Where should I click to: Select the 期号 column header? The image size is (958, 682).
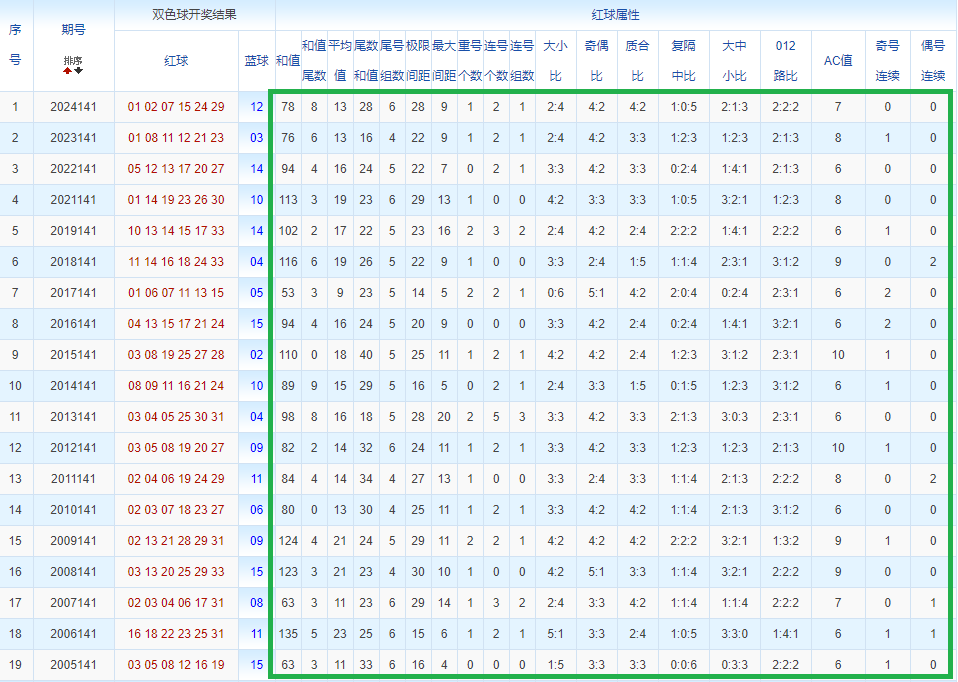coord(73,30)
